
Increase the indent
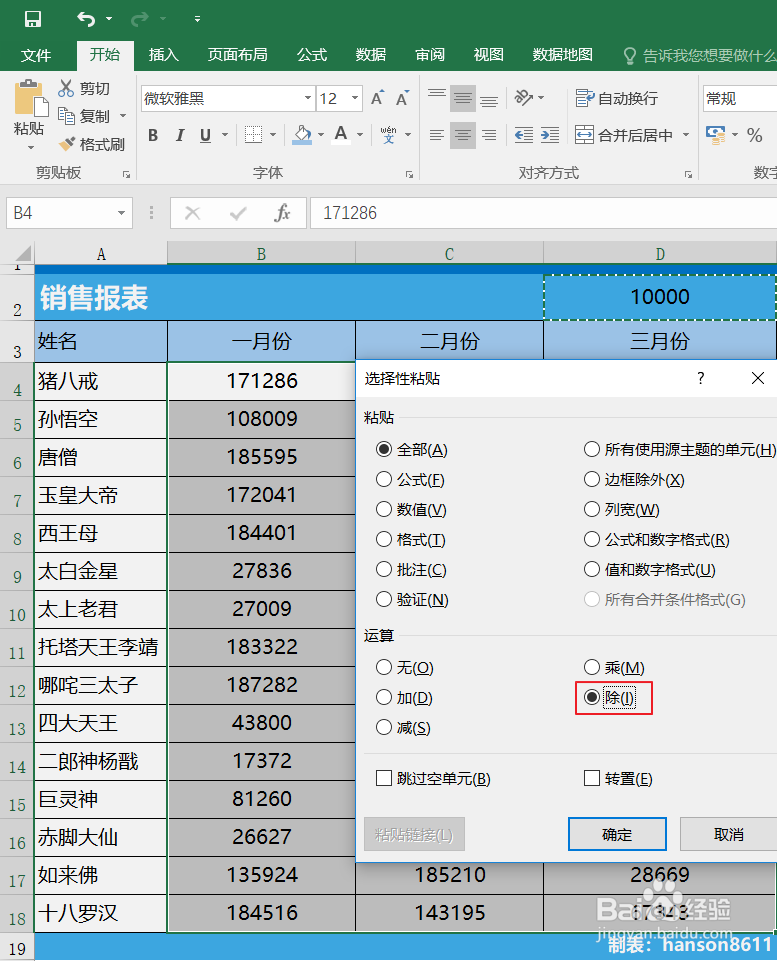coord(550,135)
